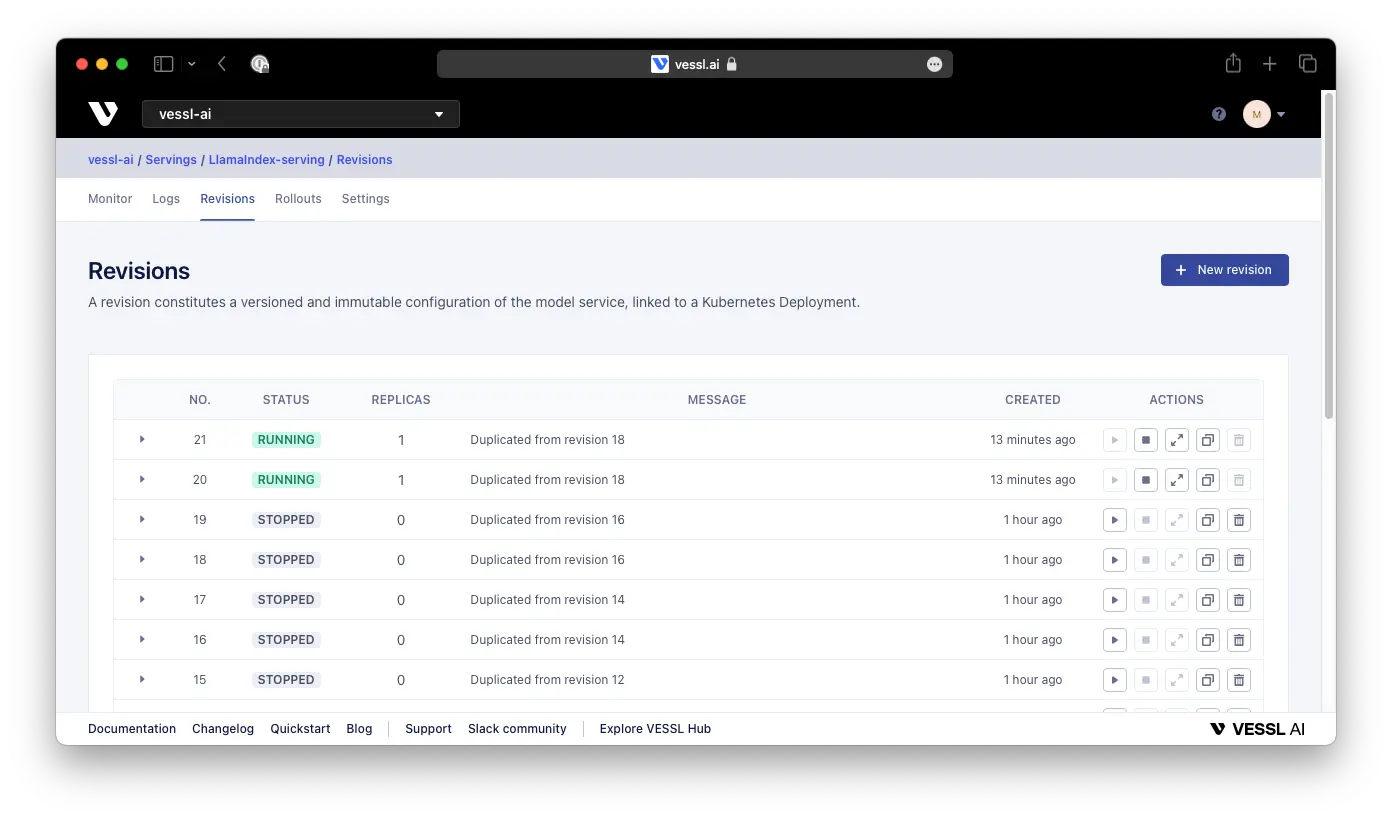Click "Duplicated from revision 12" message
The height and width of the screenshot is (819, 1392).
pyautogui.click(x=547, y=680)
